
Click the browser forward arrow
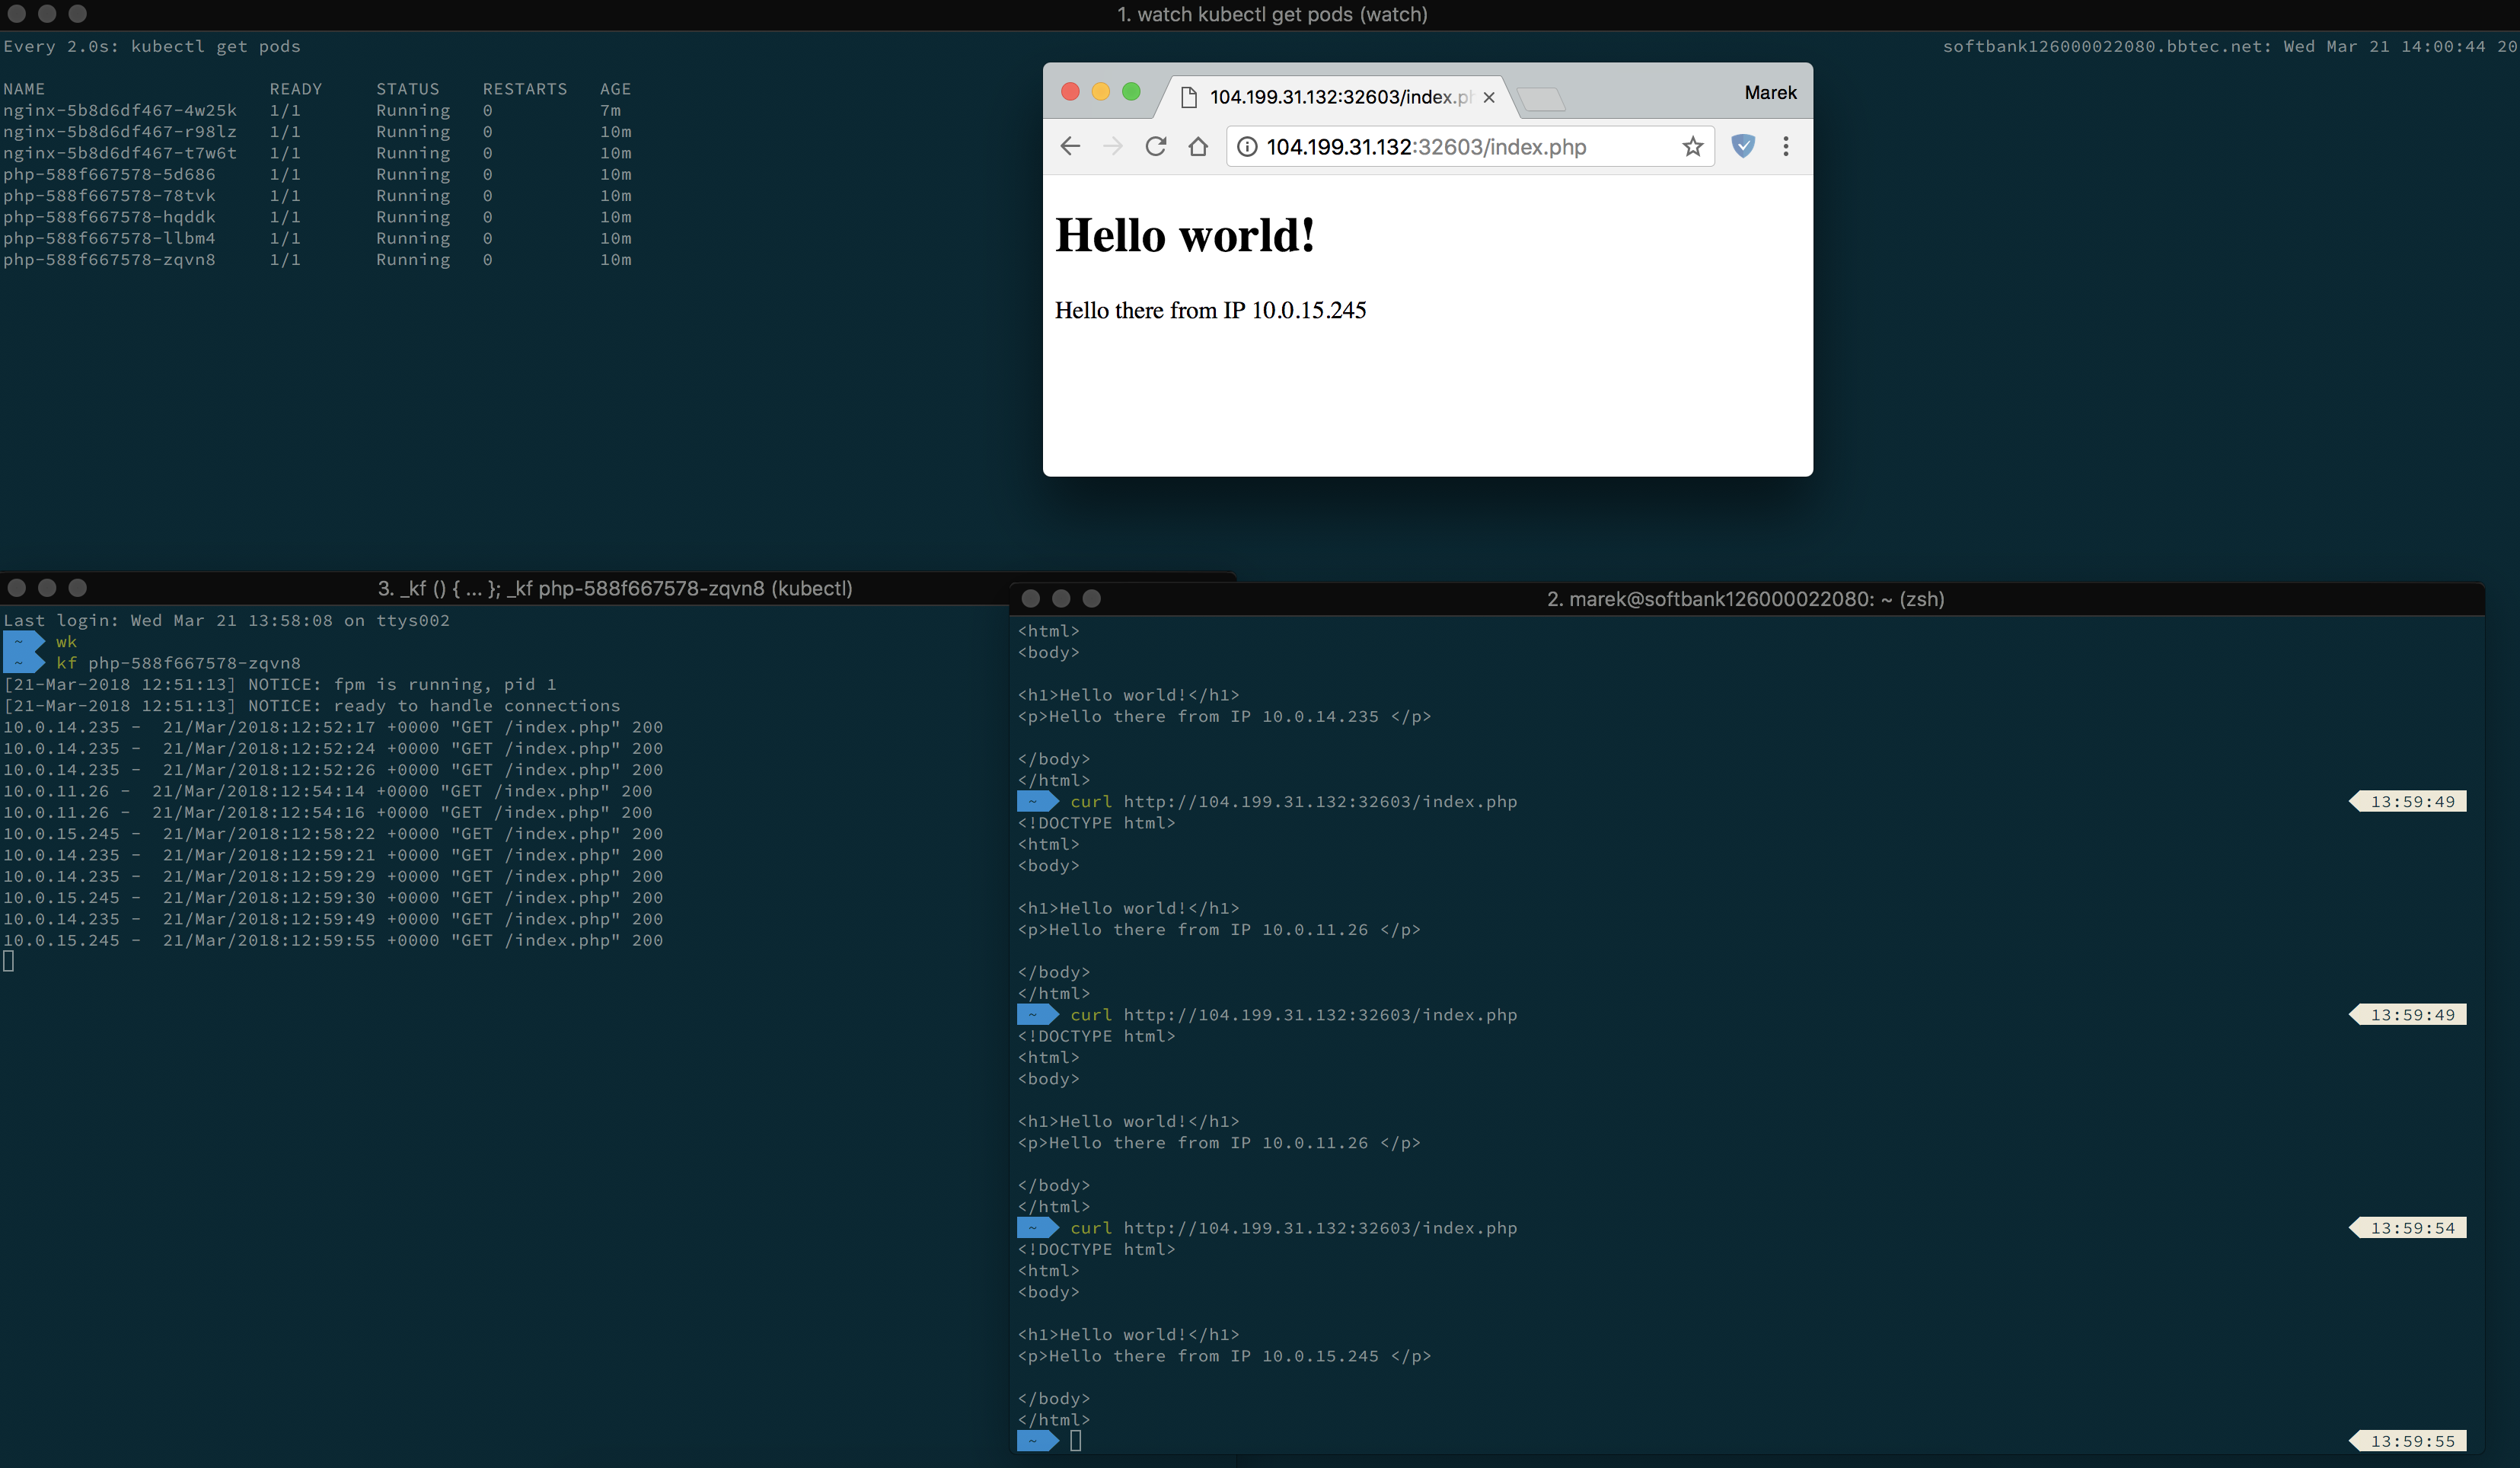click(x=1112, y=147)
